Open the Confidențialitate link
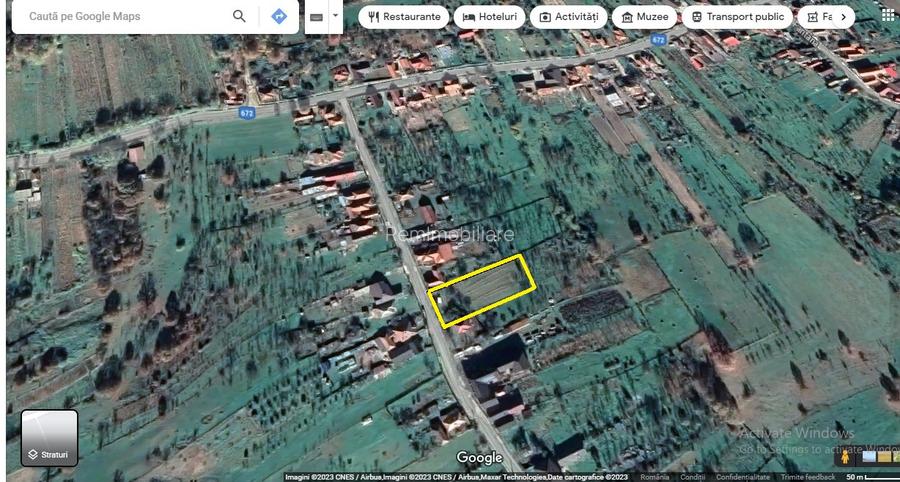The image size is (900, 482). (743, 477)
